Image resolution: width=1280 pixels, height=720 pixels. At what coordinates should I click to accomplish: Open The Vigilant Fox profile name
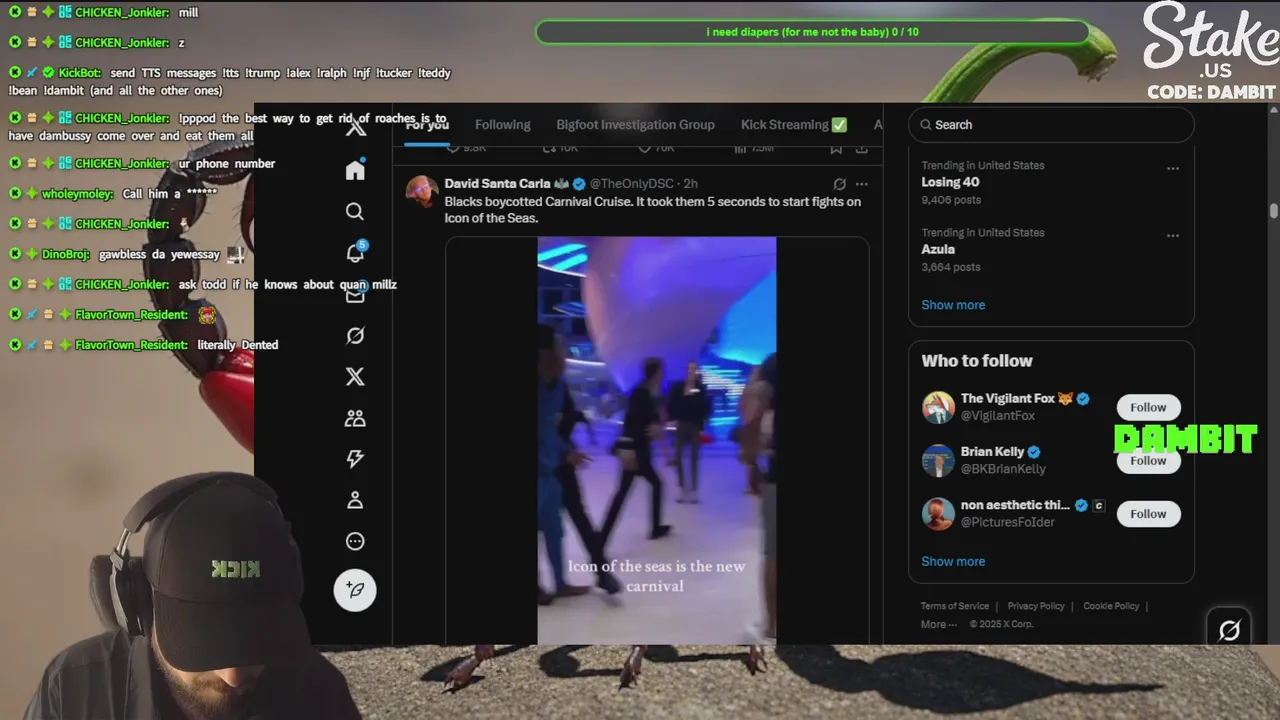pos(1008,398)
